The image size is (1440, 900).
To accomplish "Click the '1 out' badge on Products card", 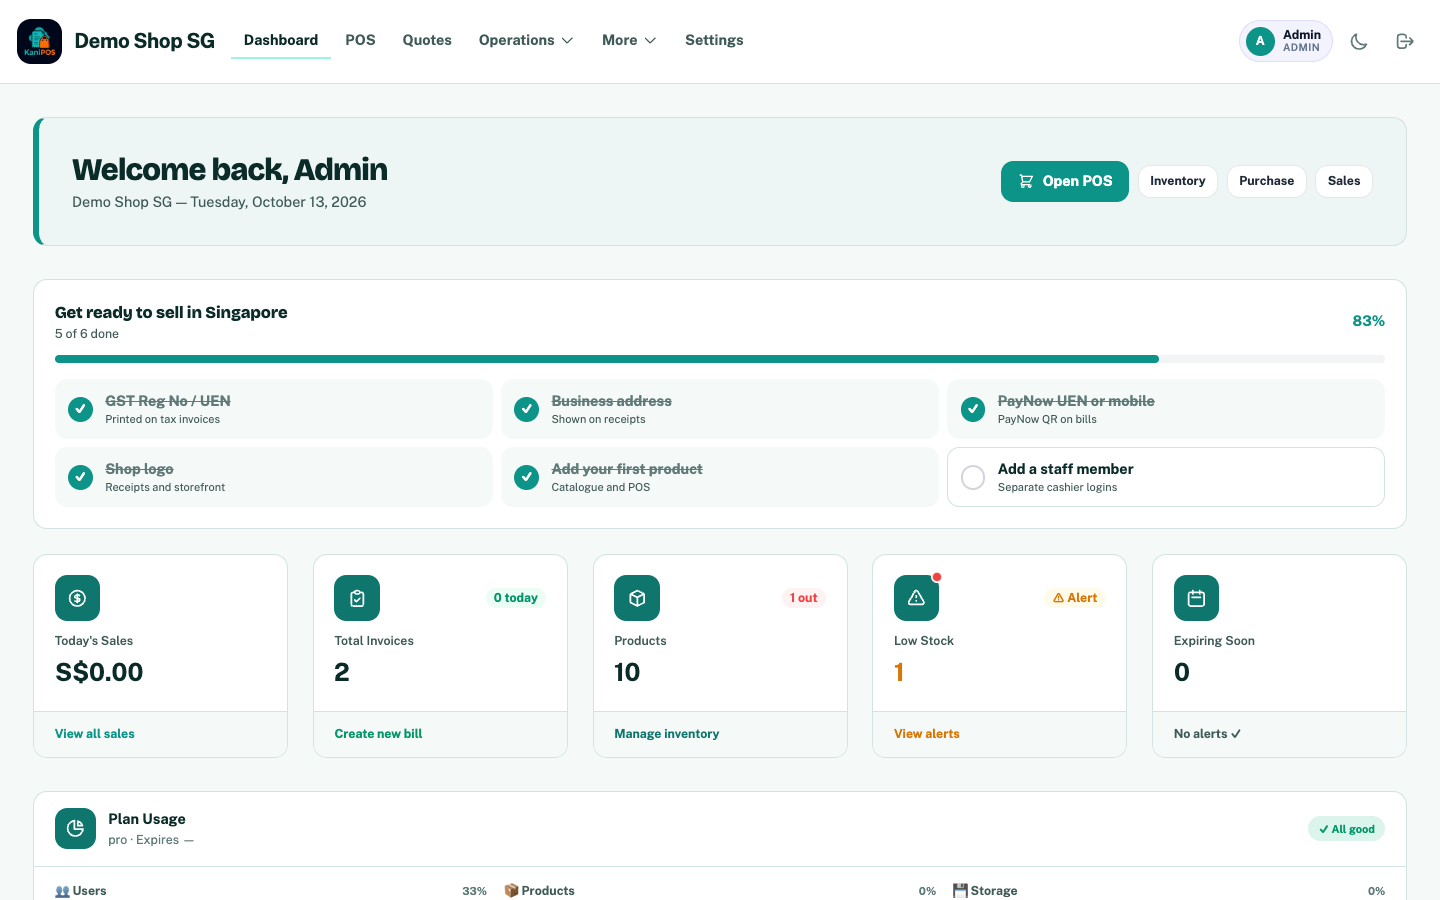I will point(804,598).
